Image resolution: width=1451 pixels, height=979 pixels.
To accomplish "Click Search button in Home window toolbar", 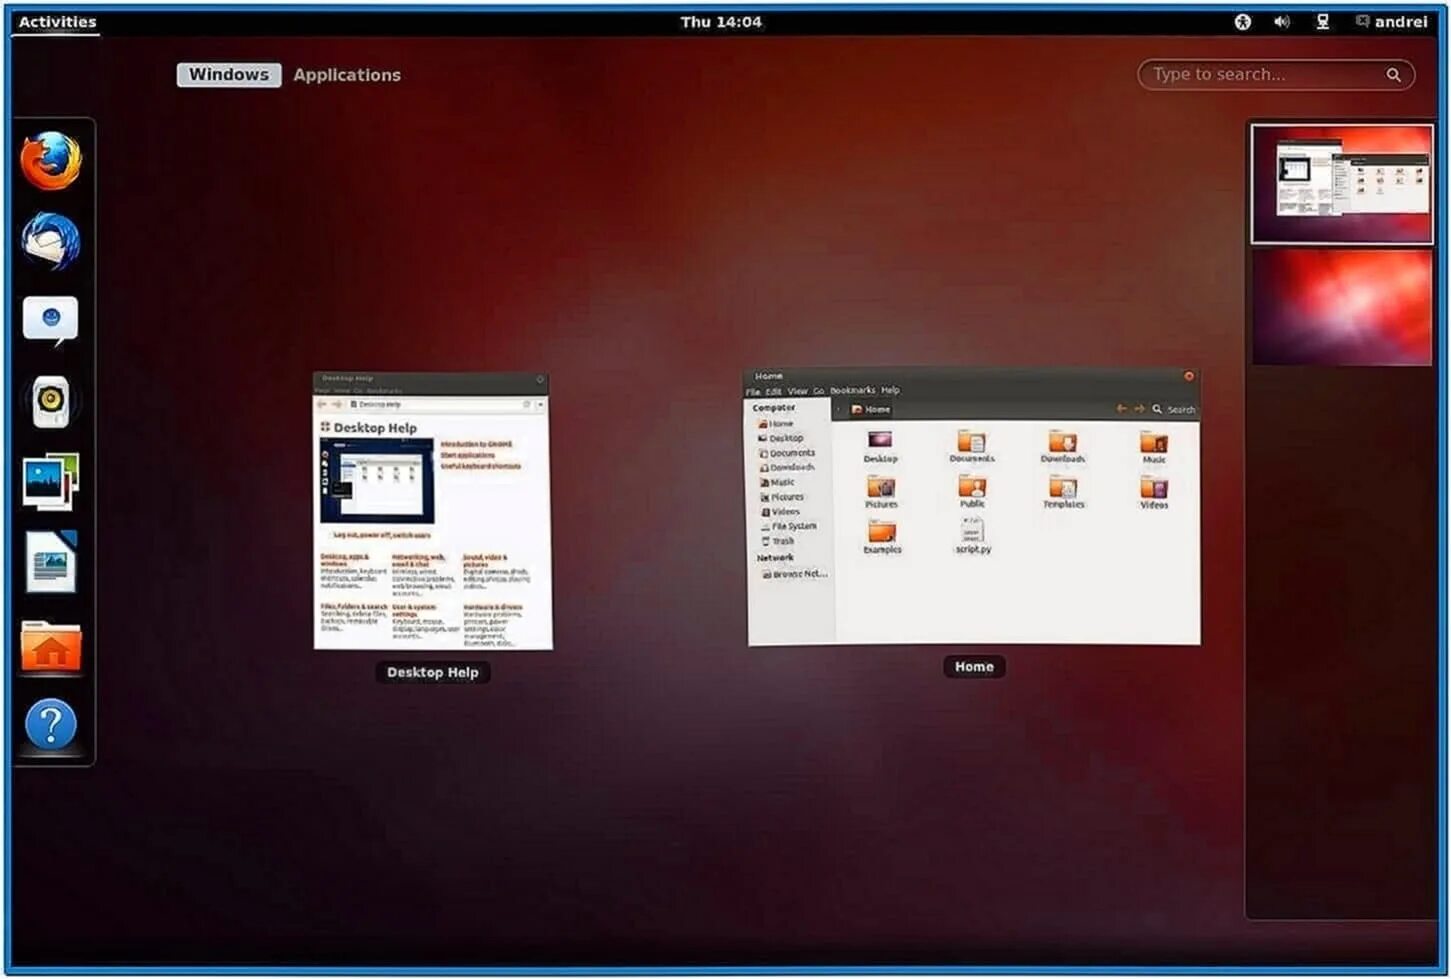I will 1174,409.
